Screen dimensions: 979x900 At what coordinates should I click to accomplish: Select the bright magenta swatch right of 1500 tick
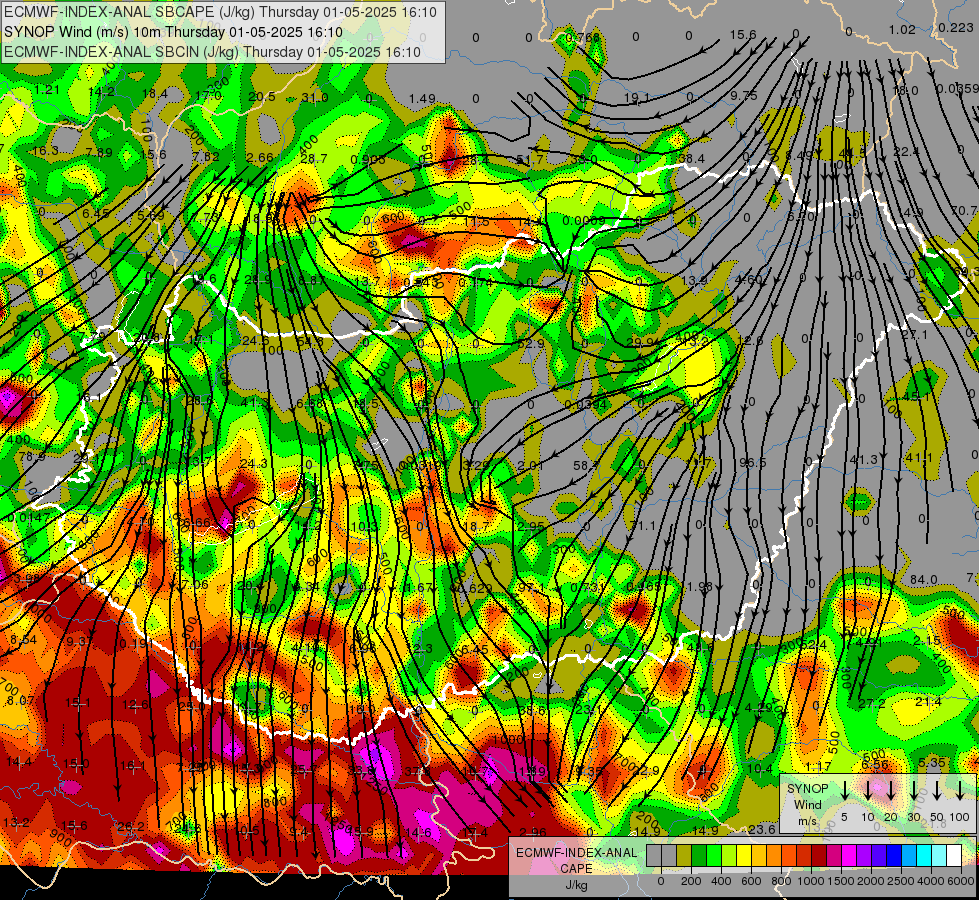point(849,855)
